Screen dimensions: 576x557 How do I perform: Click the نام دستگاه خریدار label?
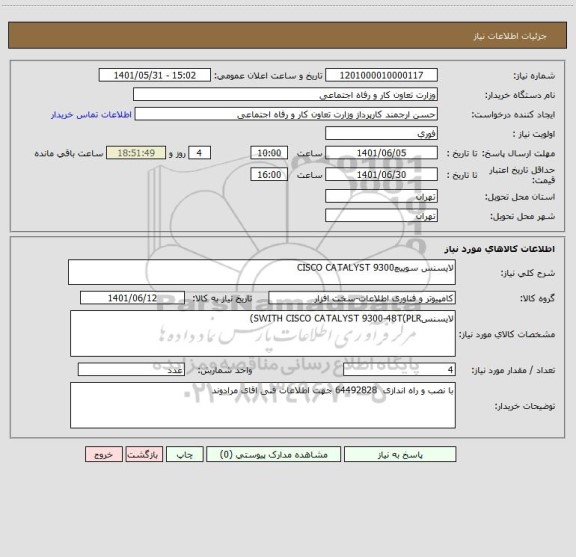520,95
